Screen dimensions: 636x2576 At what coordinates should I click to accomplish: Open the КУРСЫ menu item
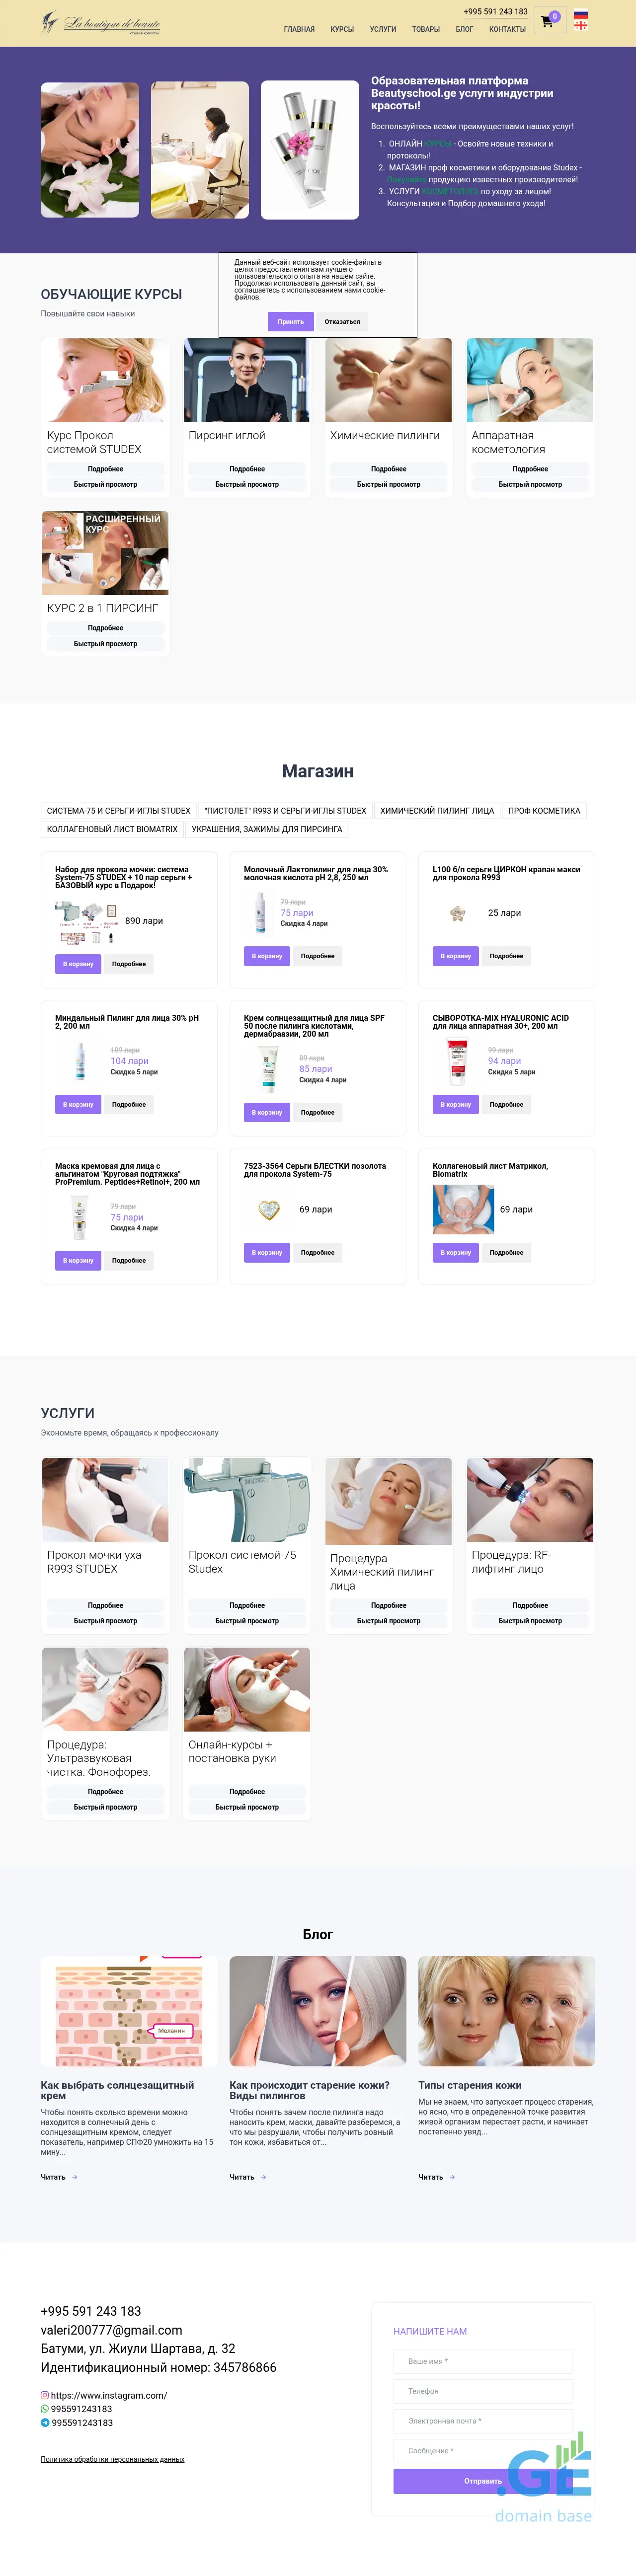click(x=342, y=29)
